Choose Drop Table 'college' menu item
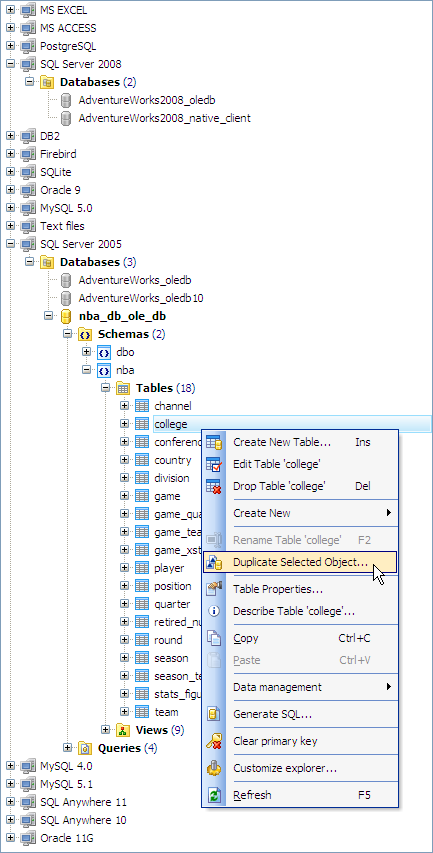 click(x=300, y=486)
